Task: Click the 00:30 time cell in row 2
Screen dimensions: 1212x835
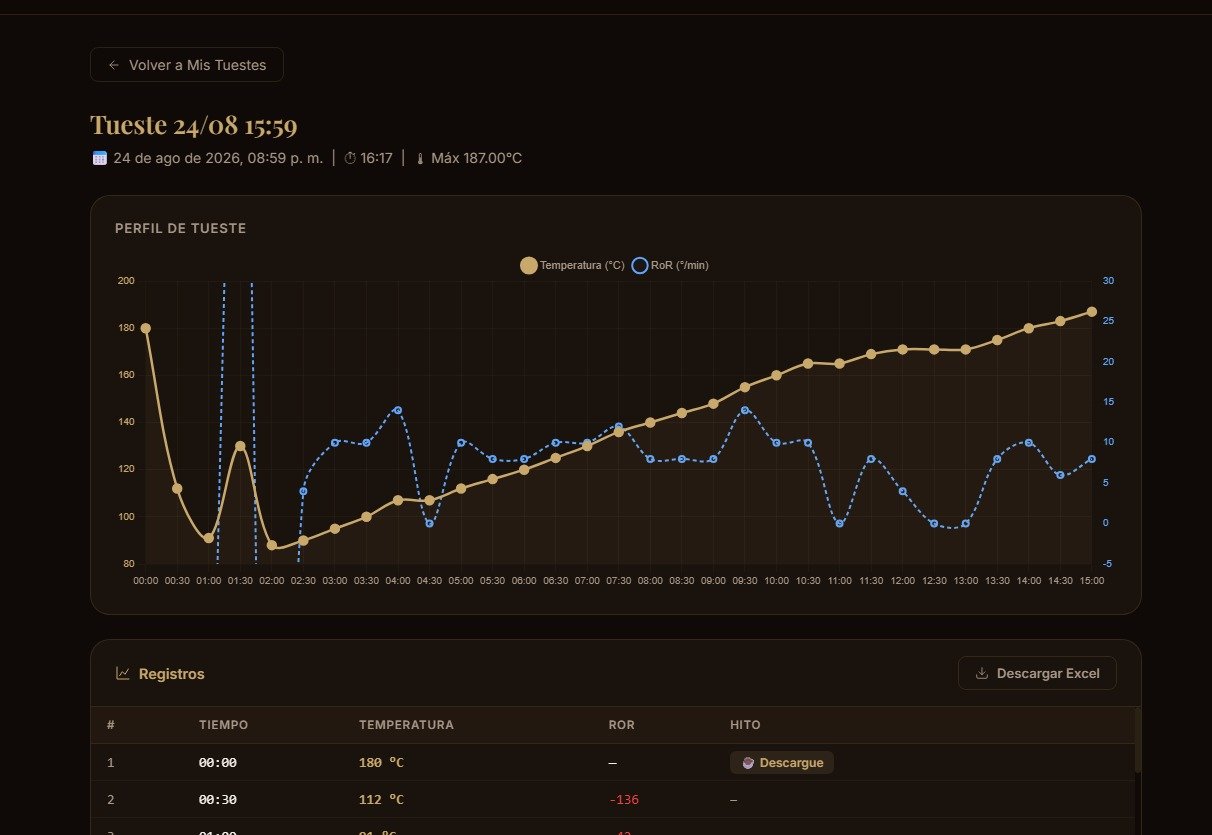Action: [218, 799]
